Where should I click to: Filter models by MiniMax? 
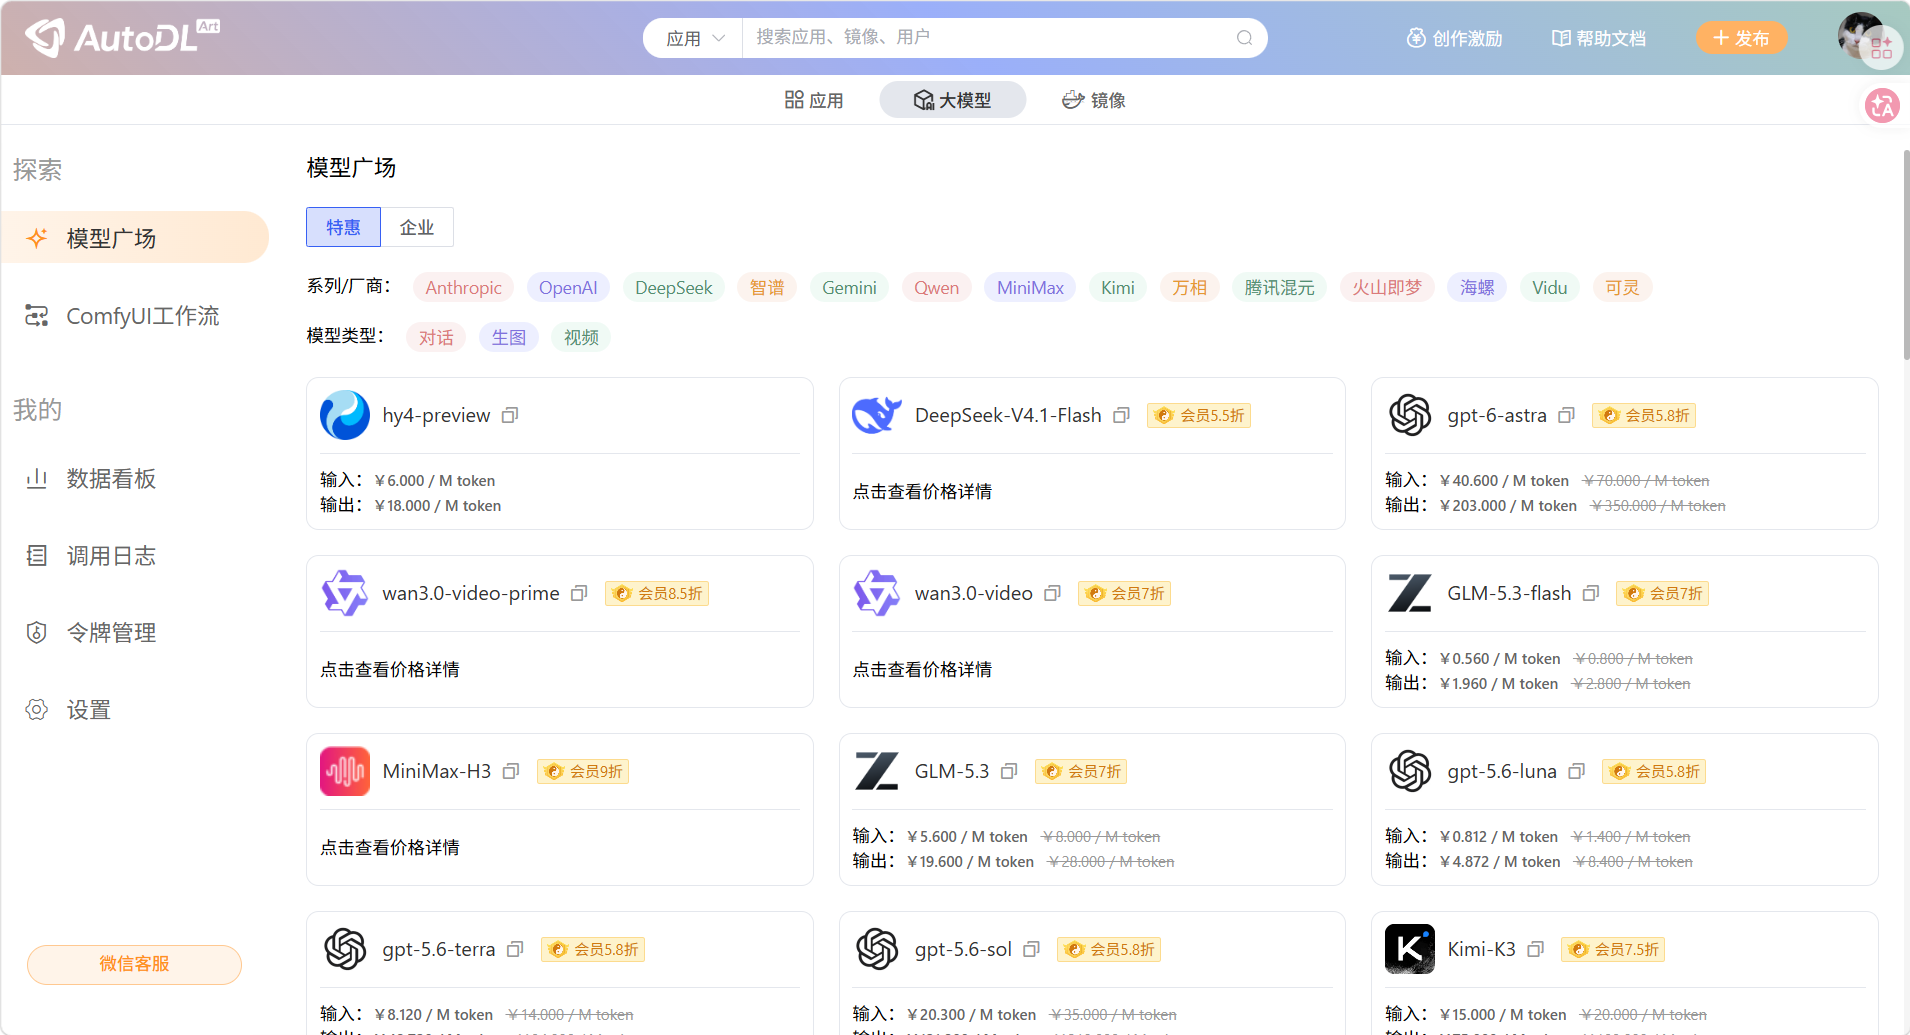(1030, 288)
